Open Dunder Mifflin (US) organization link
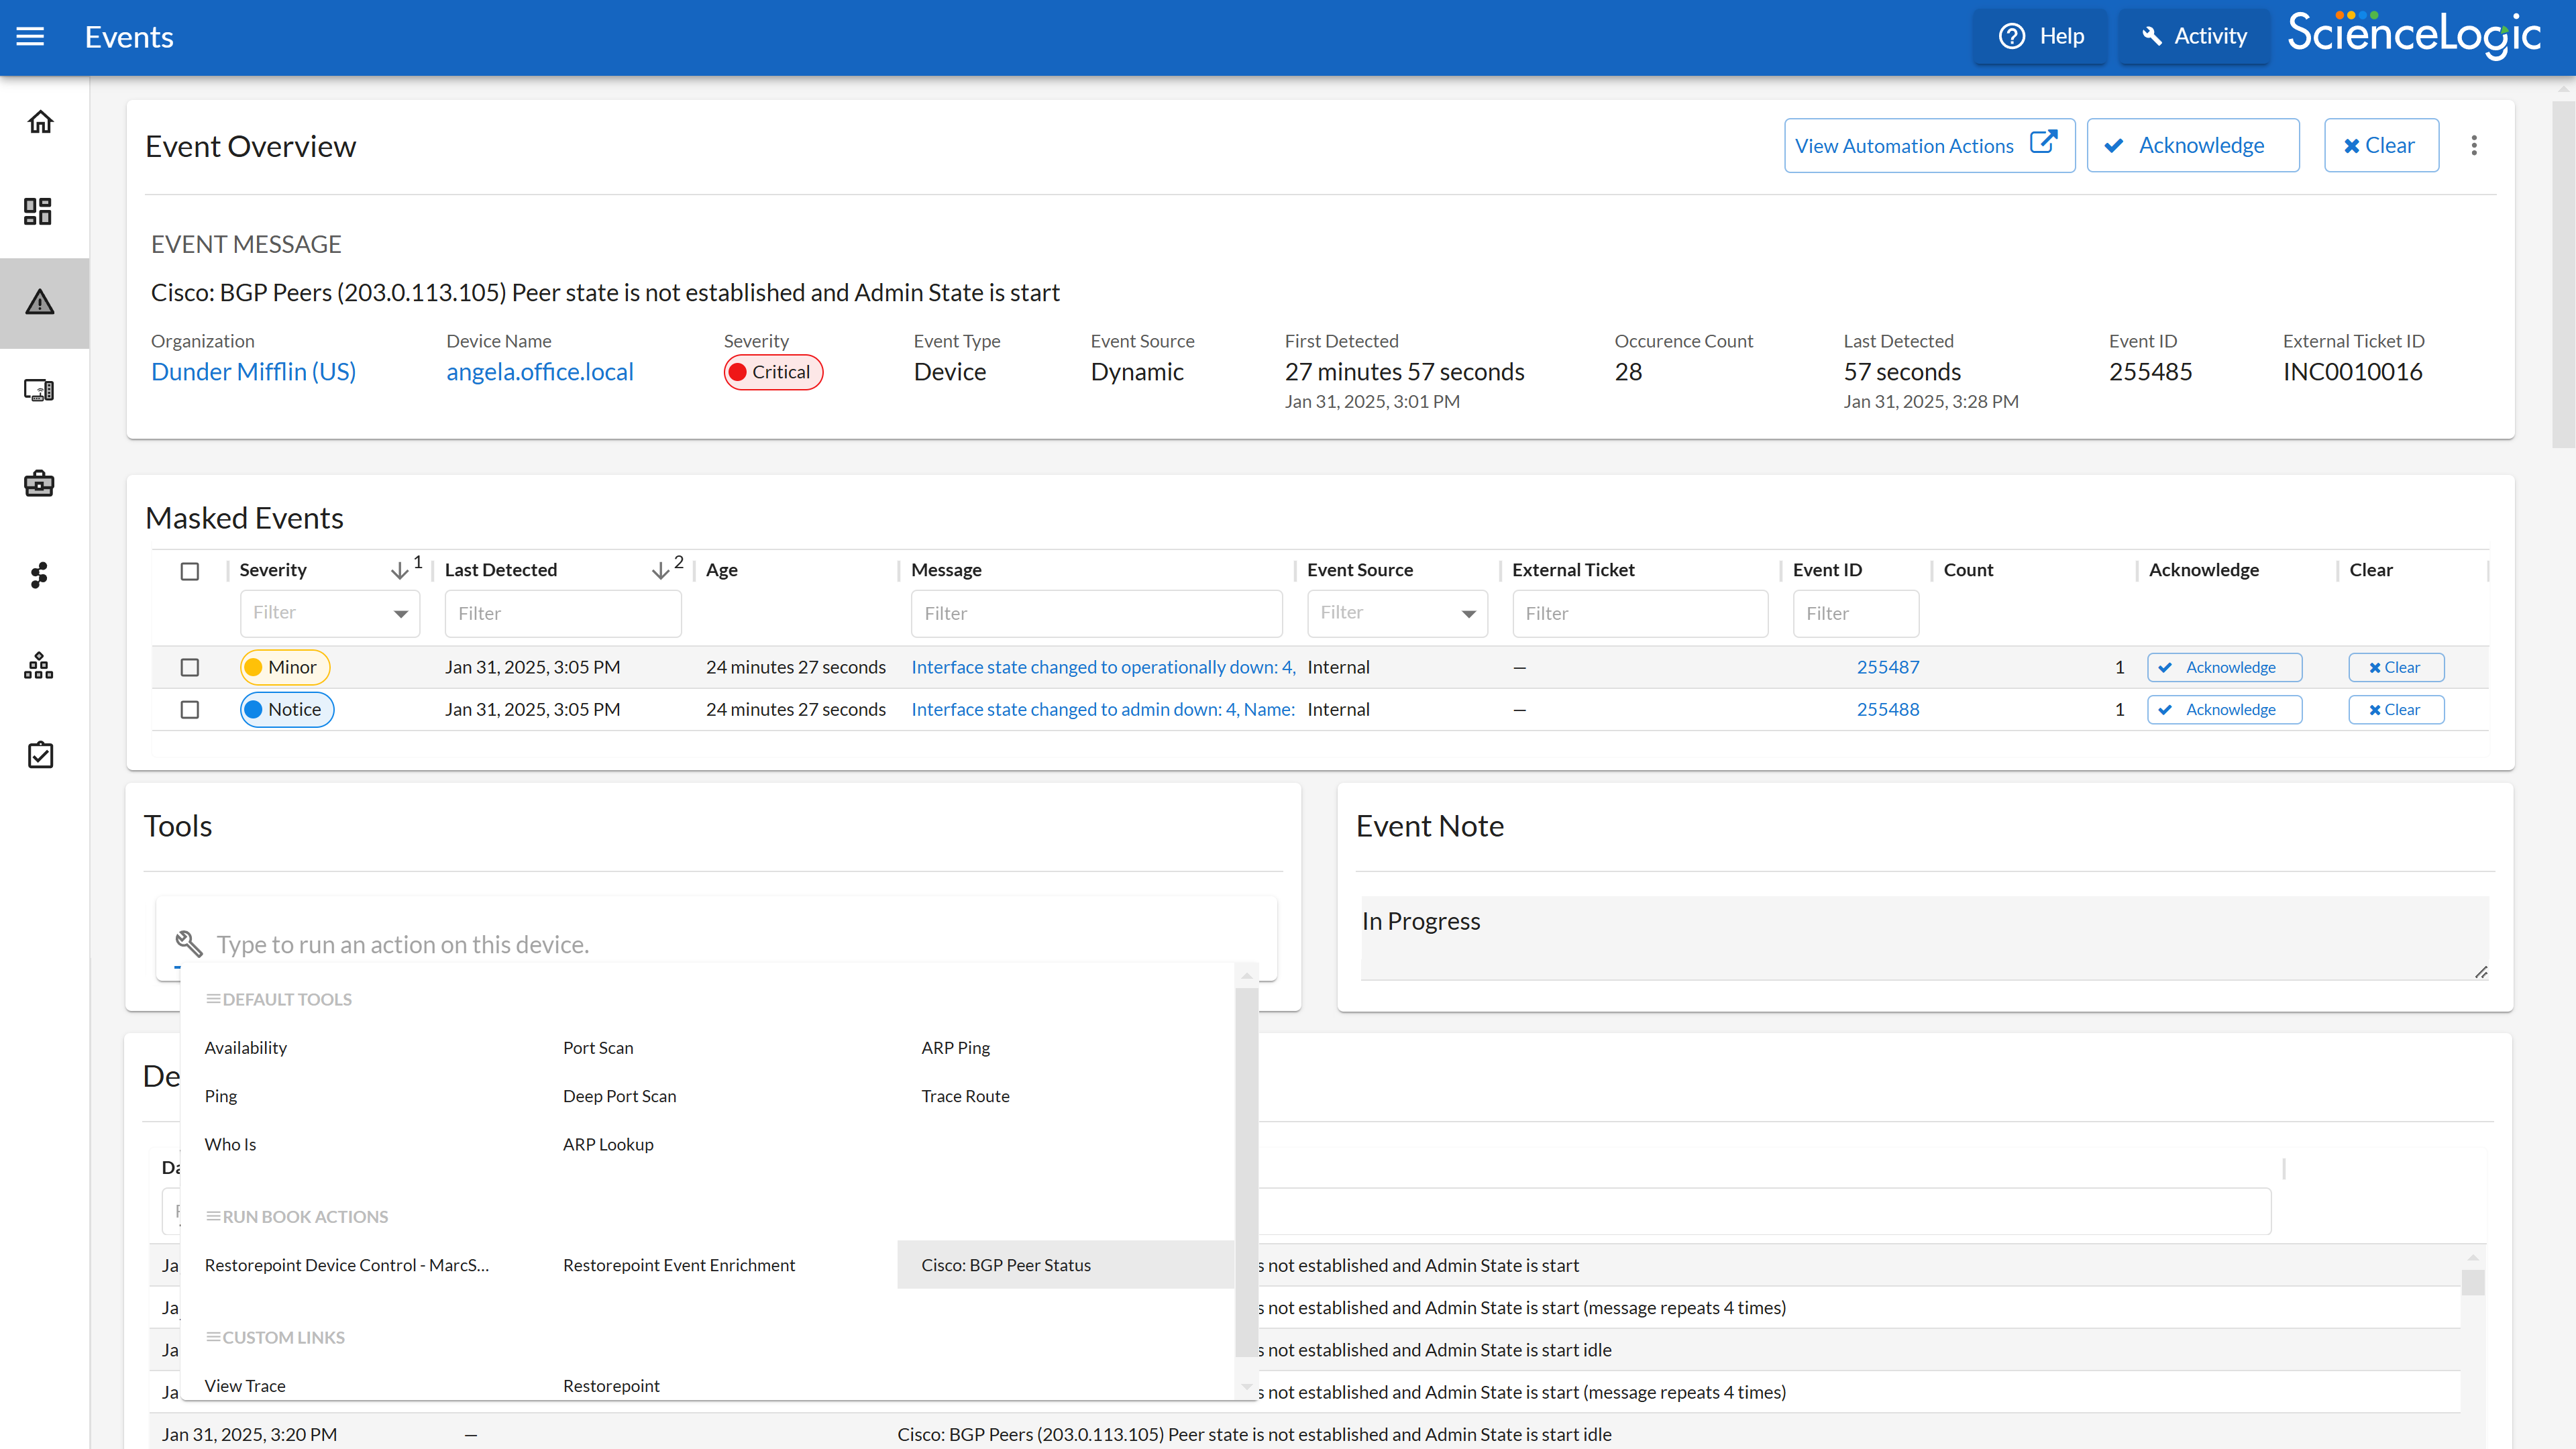The height and width of the screenshot is (1449, 2576). [x=253, y=372]
